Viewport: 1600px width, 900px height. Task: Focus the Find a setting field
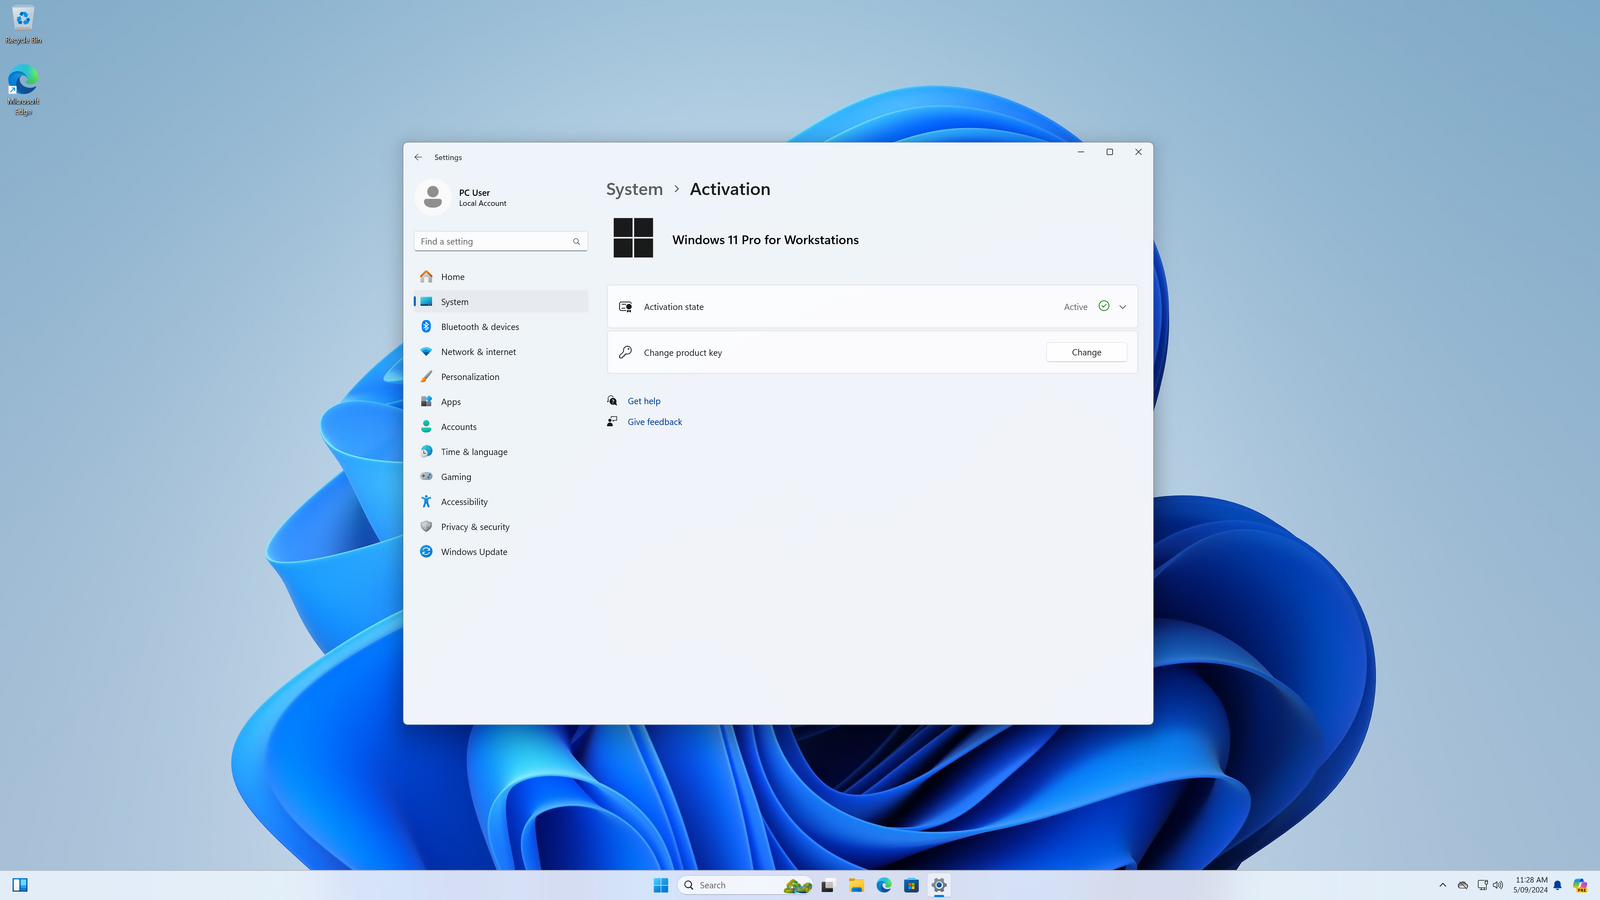(x=500, y=242)
